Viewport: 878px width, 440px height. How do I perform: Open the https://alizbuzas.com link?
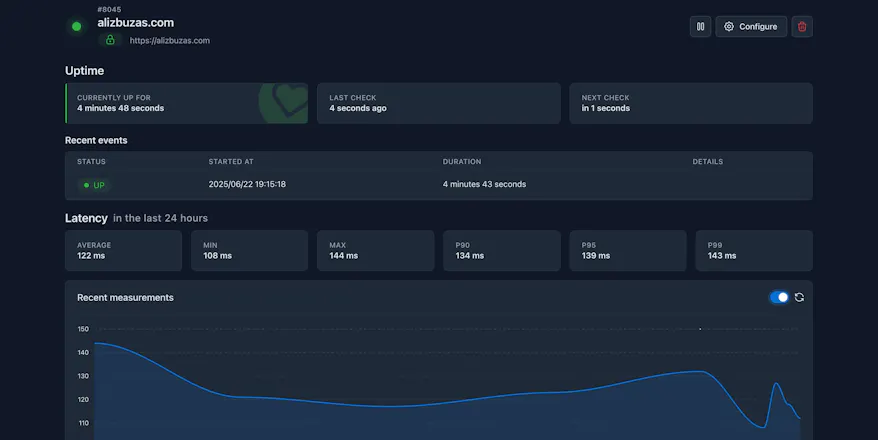coord(170,40)
